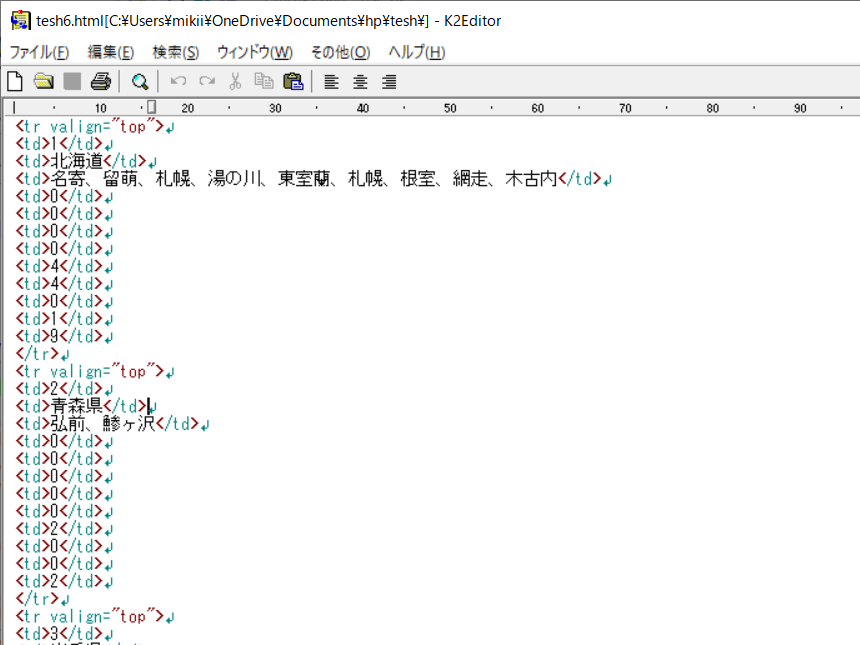
Task: Open the ファイル(F) menu
Action: coord(39,52)
